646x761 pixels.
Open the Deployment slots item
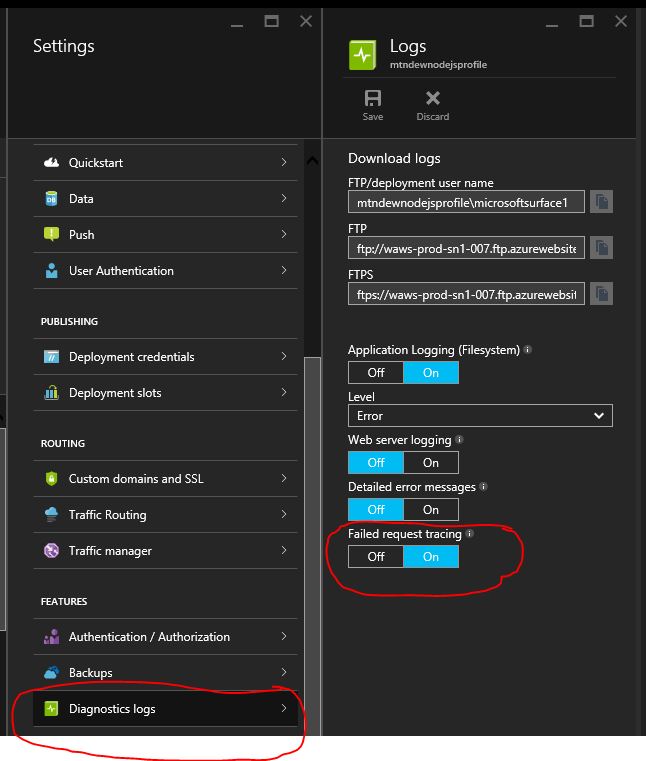[x=166, y=392]
